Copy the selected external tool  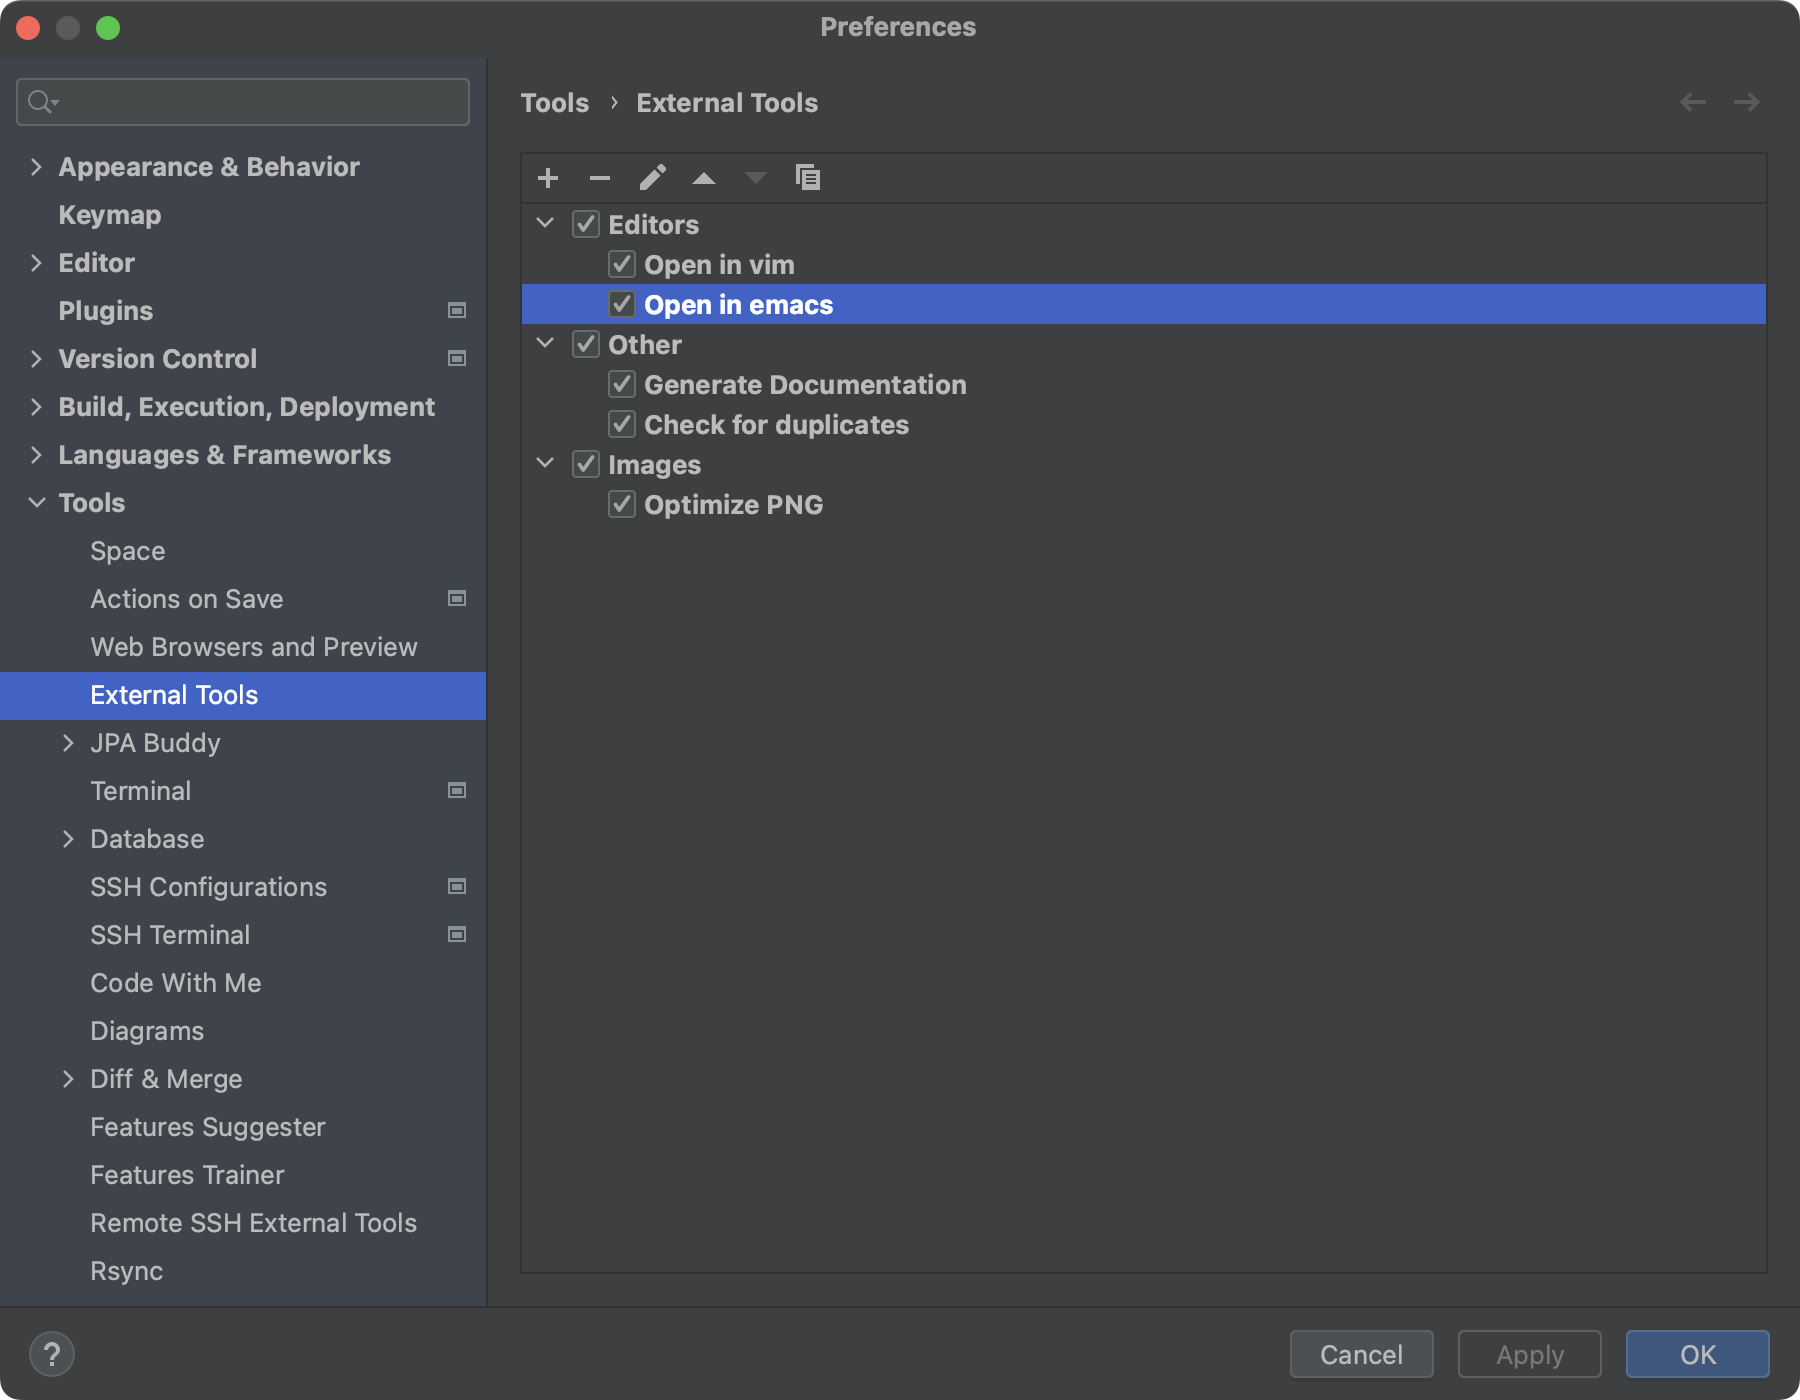[808, 178]
